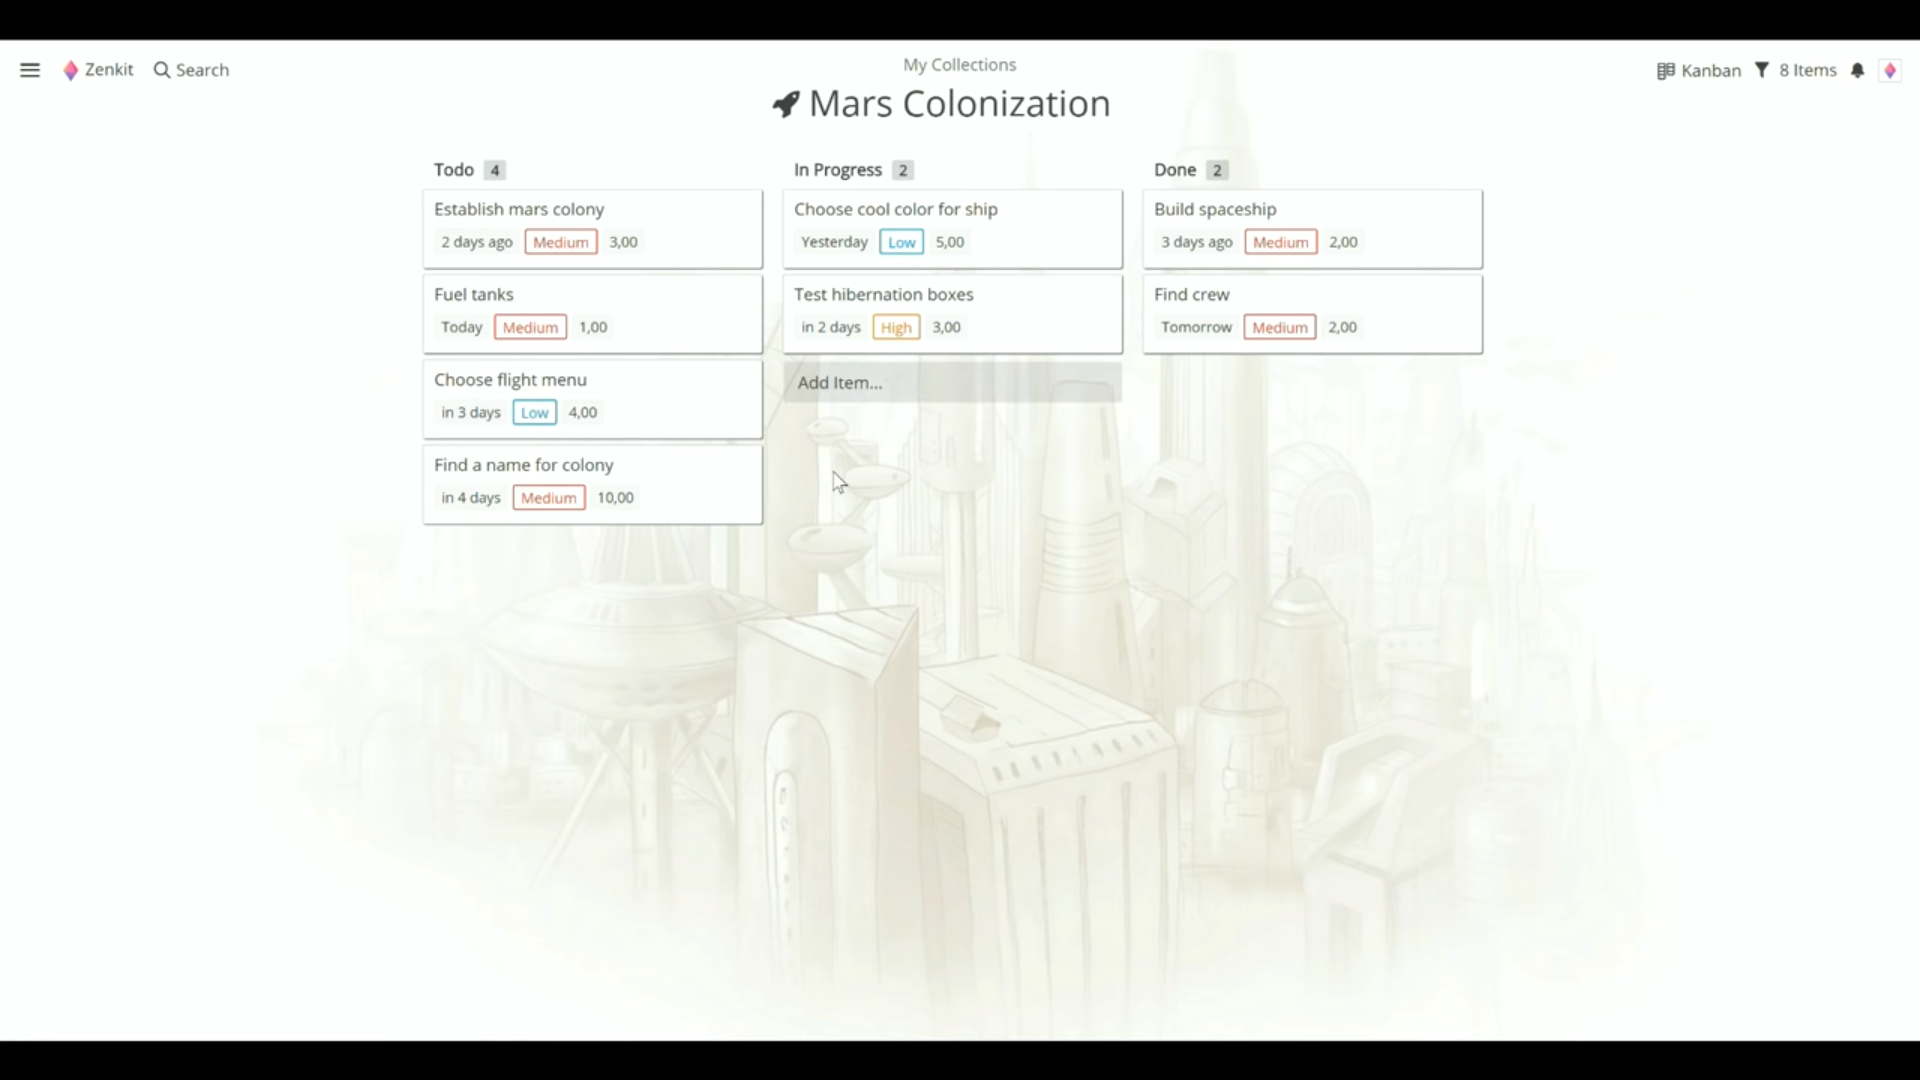Open the Choose cool color for ship card
1920x1080 pixels.
pyautogui.click(x=952, y=229)
